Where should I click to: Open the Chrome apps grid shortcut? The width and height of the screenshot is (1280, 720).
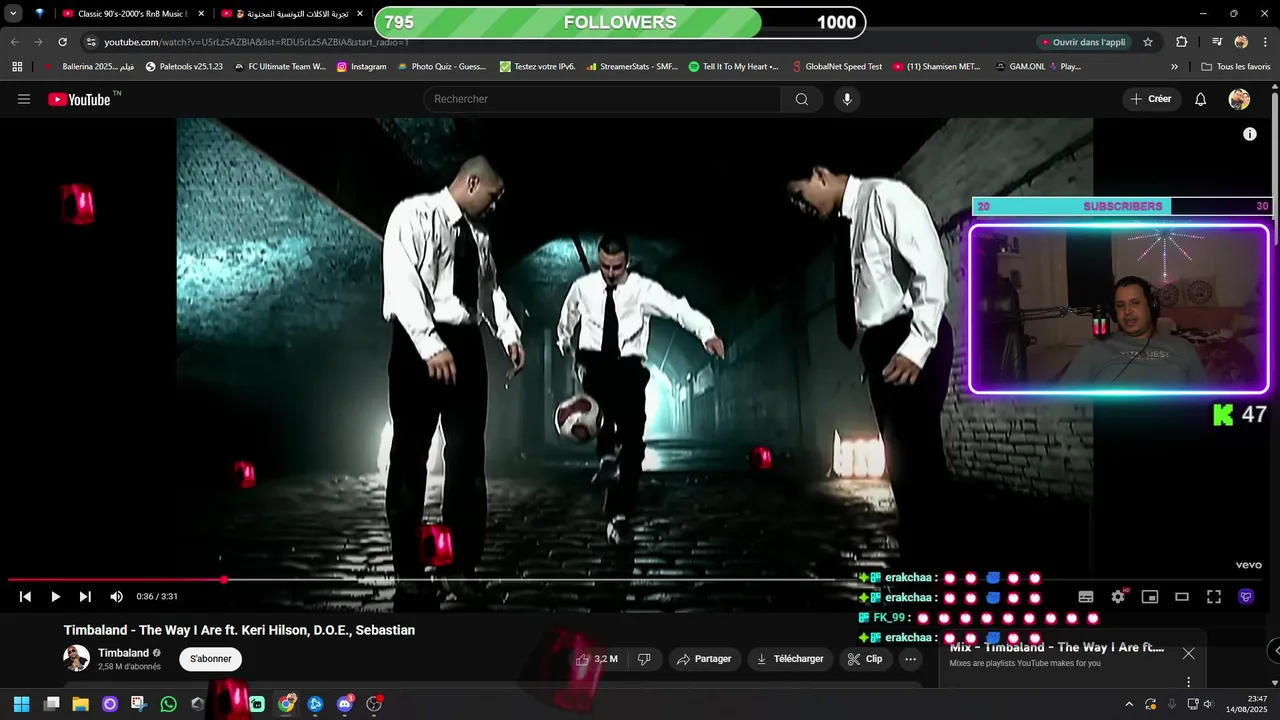point(17,67)
